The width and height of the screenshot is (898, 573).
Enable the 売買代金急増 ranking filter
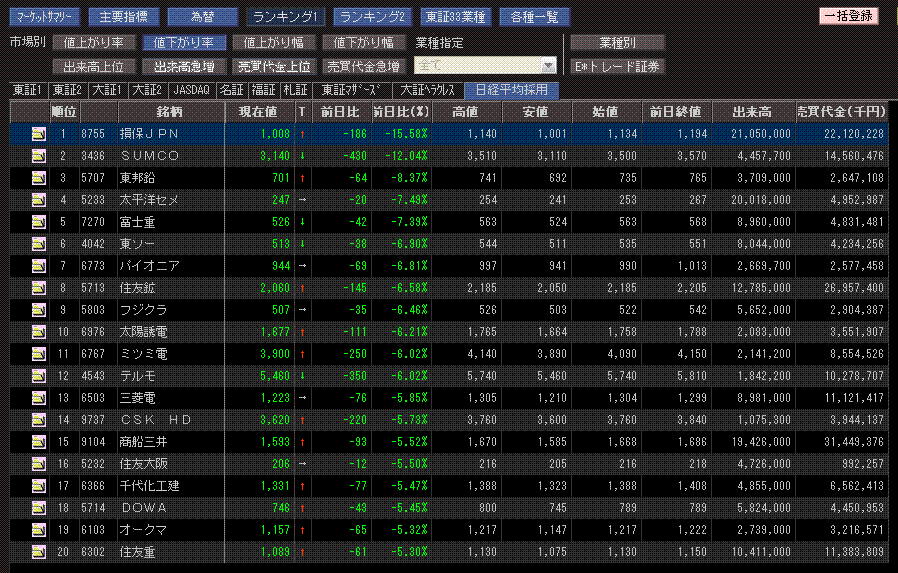click(x=363, y=67)
